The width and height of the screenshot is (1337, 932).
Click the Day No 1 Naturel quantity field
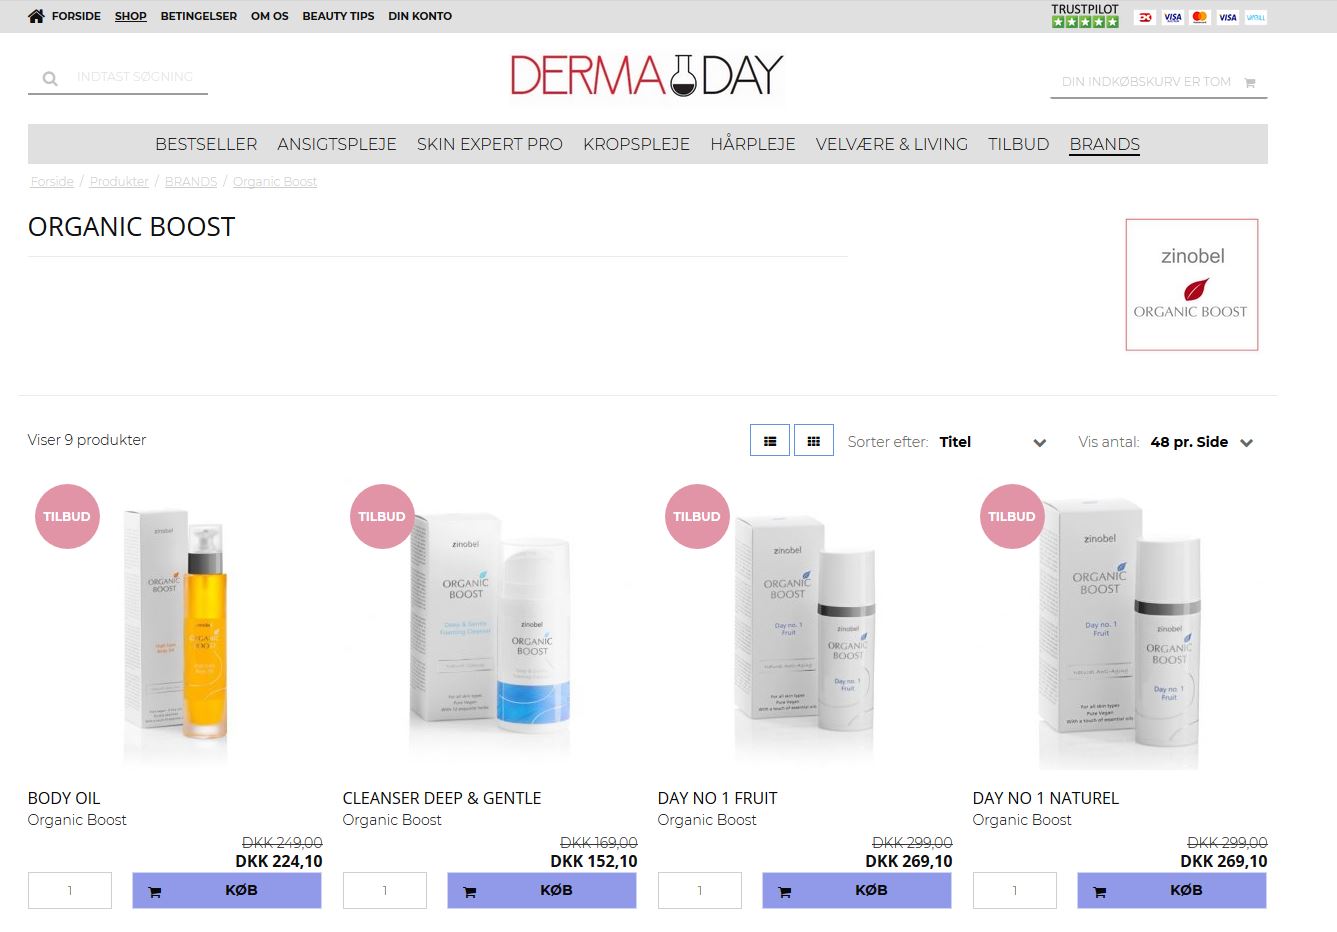[1015, 890]
